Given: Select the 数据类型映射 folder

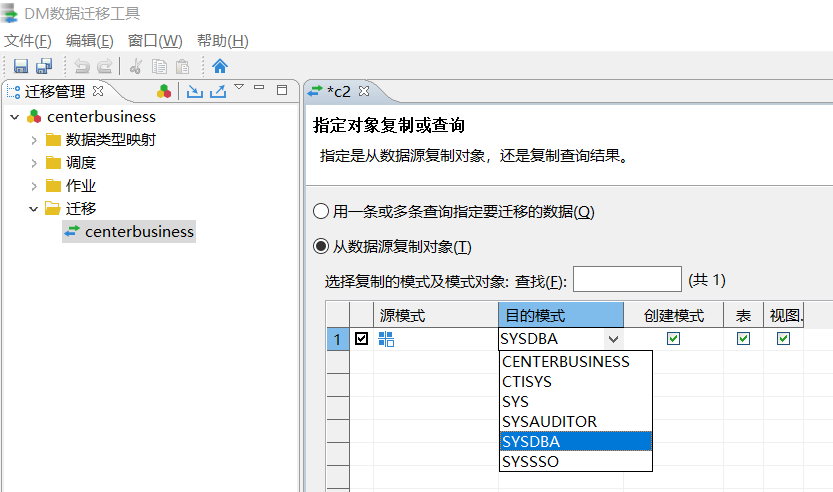Looking at the screenshot, I should tap(110, 140).
